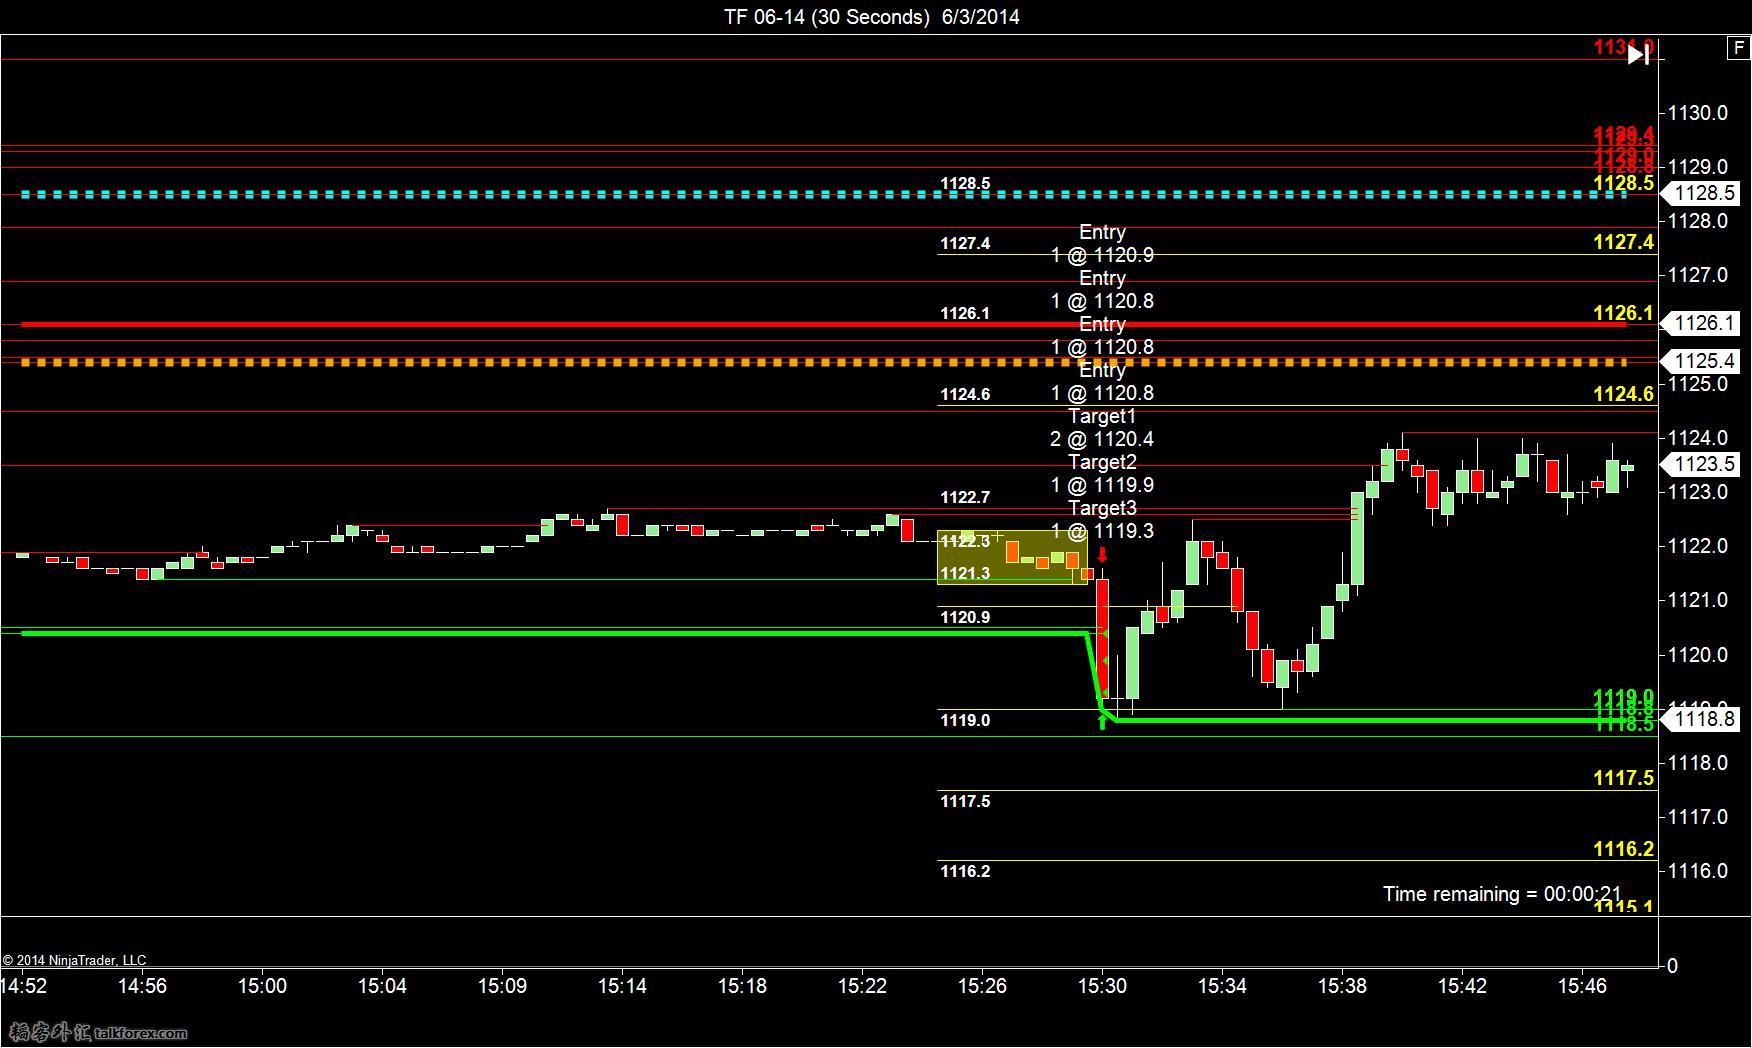The width and height of the screenshot is (1752, 1048).
Task: Select the Target3 1 @ 1119.3 label
Action: (x=1102, y=519)
